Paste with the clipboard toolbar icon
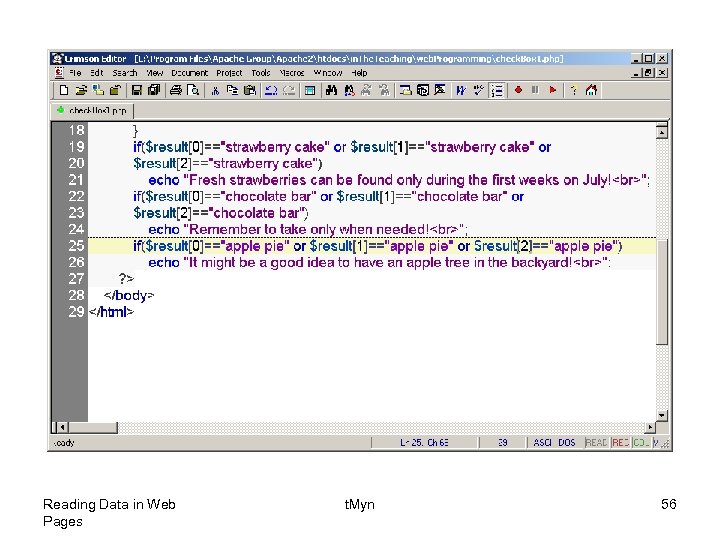Image resolution: width=720 pixels, height=540 pixels. tap(250, 90)
